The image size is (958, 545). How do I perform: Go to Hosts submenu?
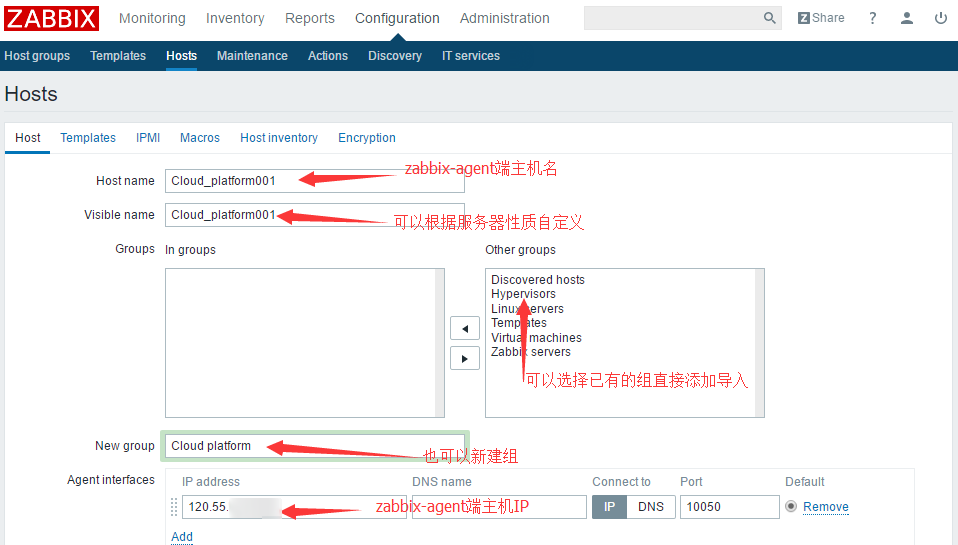pyautogui.click(x=181, y=56)
